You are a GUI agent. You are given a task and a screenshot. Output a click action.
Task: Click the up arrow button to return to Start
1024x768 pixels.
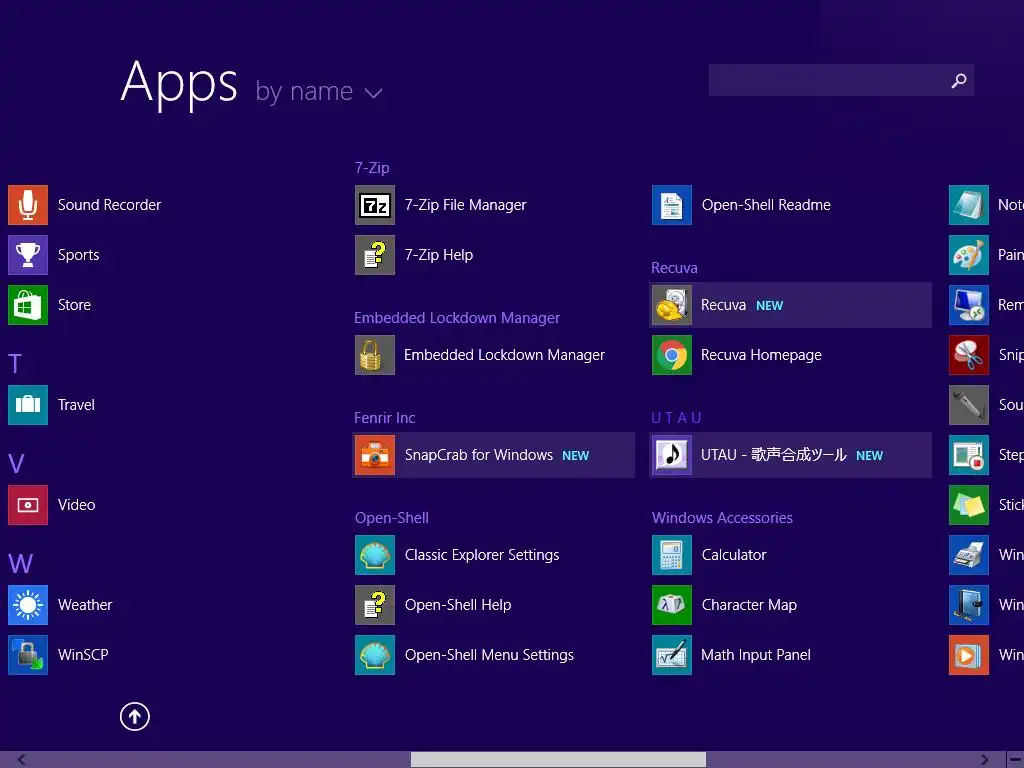135,717
